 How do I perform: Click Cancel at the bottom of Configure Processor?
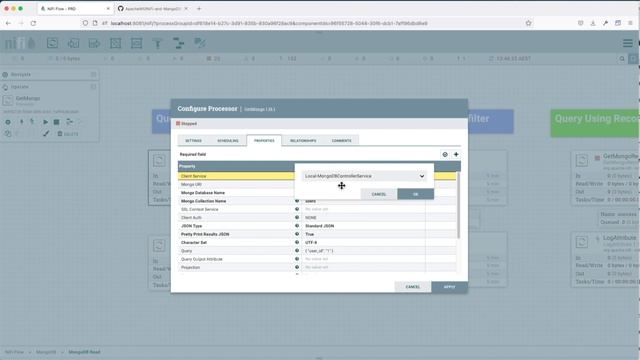(413, 287)
